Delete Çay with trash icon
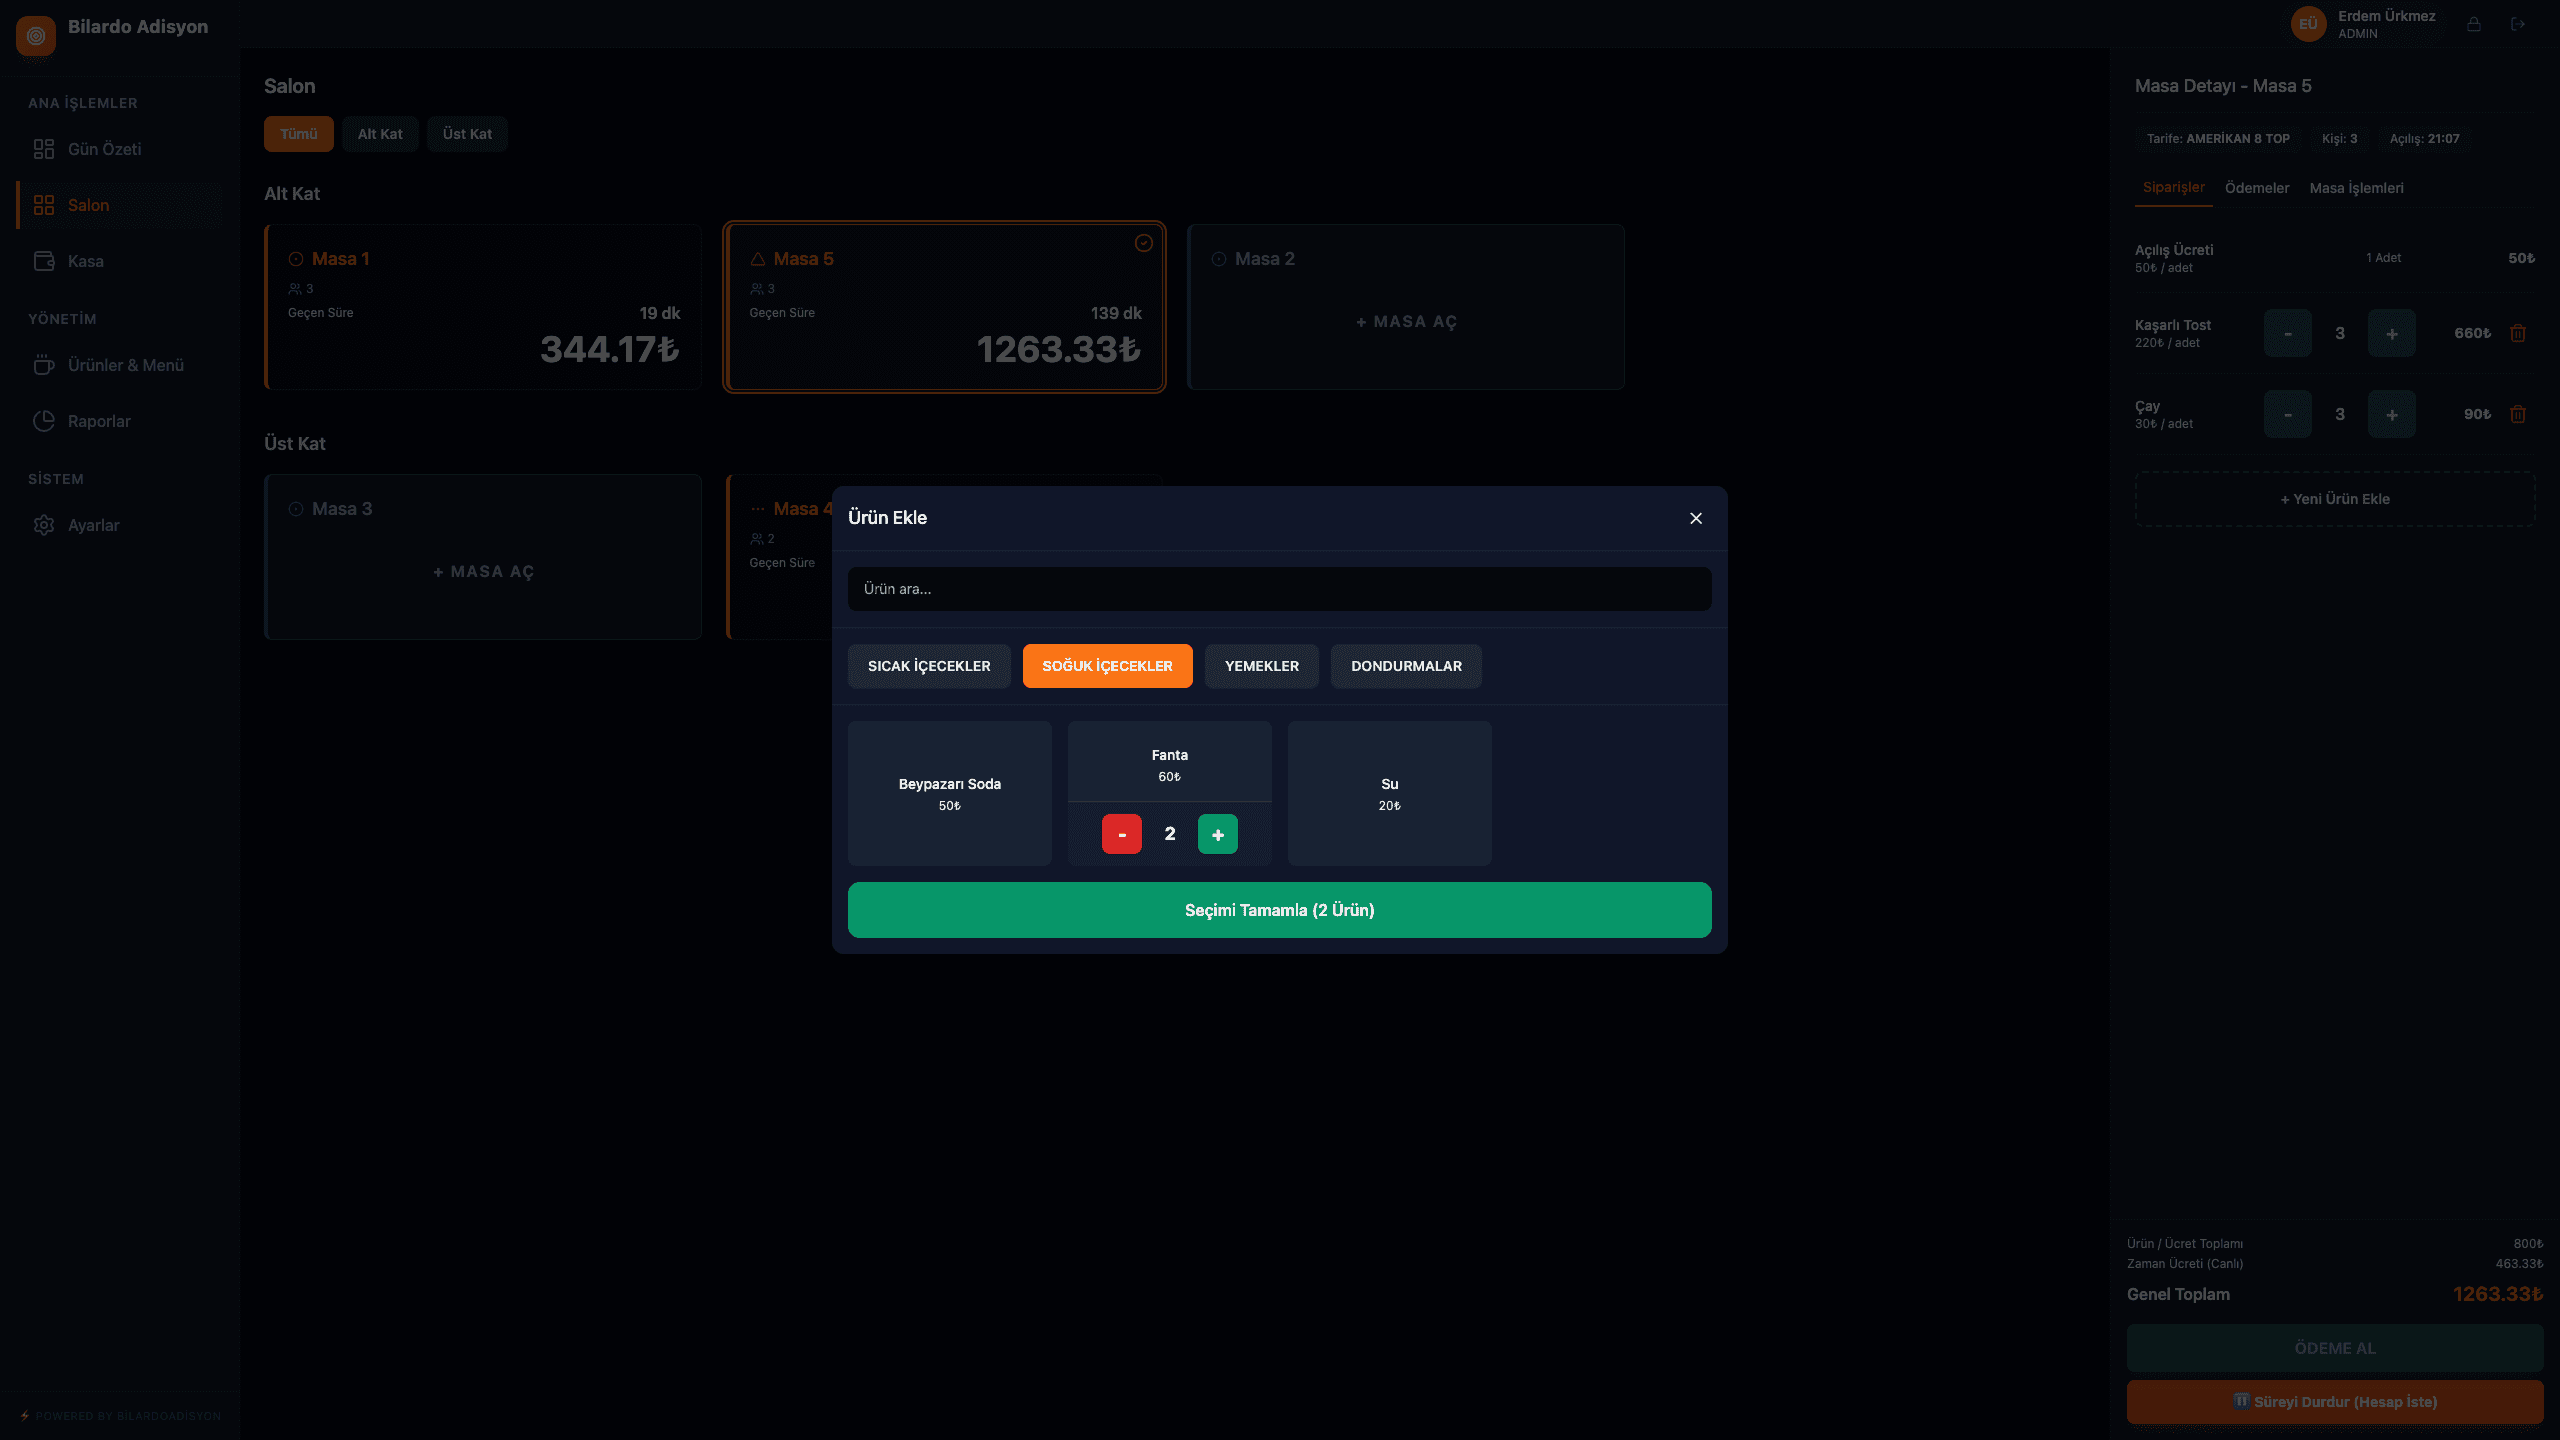The width and height of the screenshot is (2560, 1440). coord(2517,414)
